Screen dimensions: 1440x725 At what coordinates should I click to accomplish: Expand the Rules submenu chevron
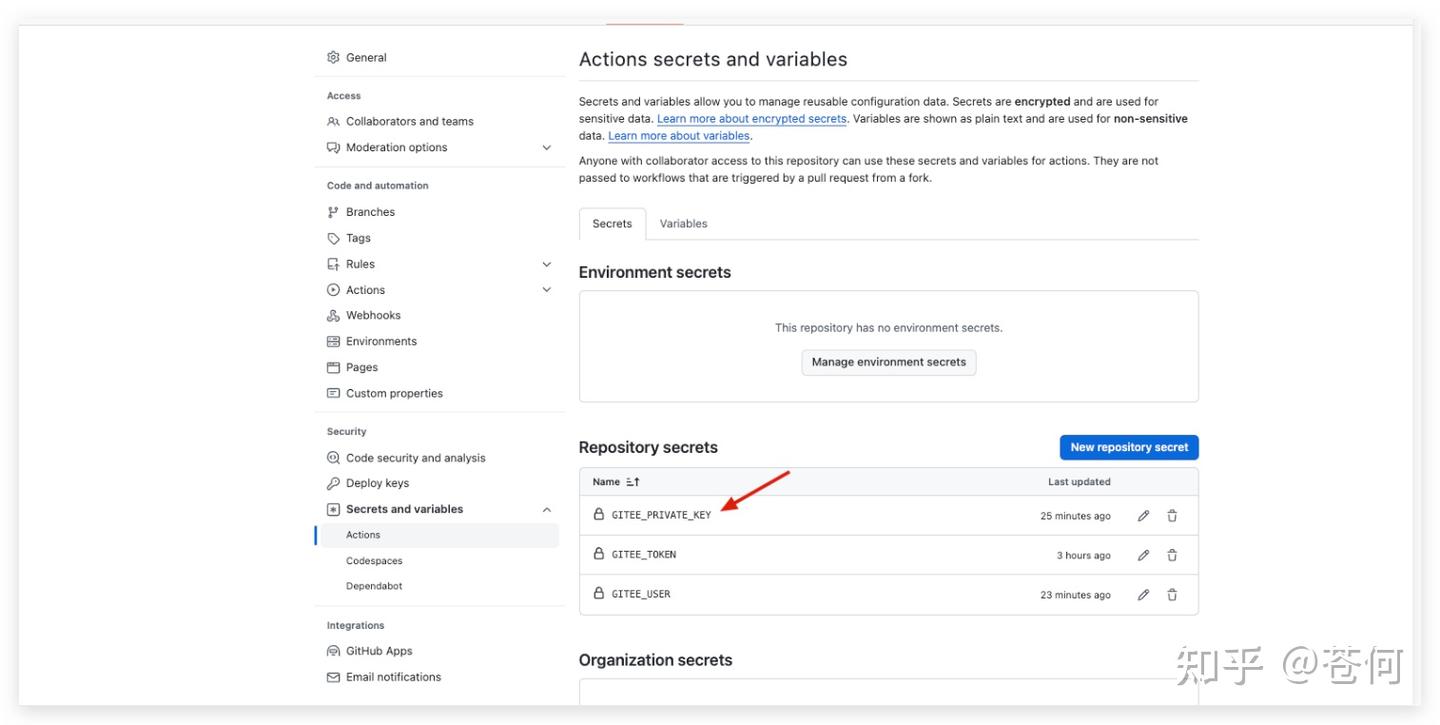pyautogui.click(x=546, y=264)
